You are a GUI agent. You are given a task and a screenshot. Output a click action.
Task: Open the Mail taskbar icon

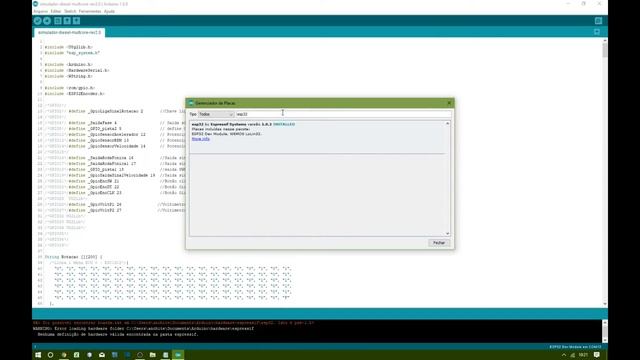coord(102,355)
